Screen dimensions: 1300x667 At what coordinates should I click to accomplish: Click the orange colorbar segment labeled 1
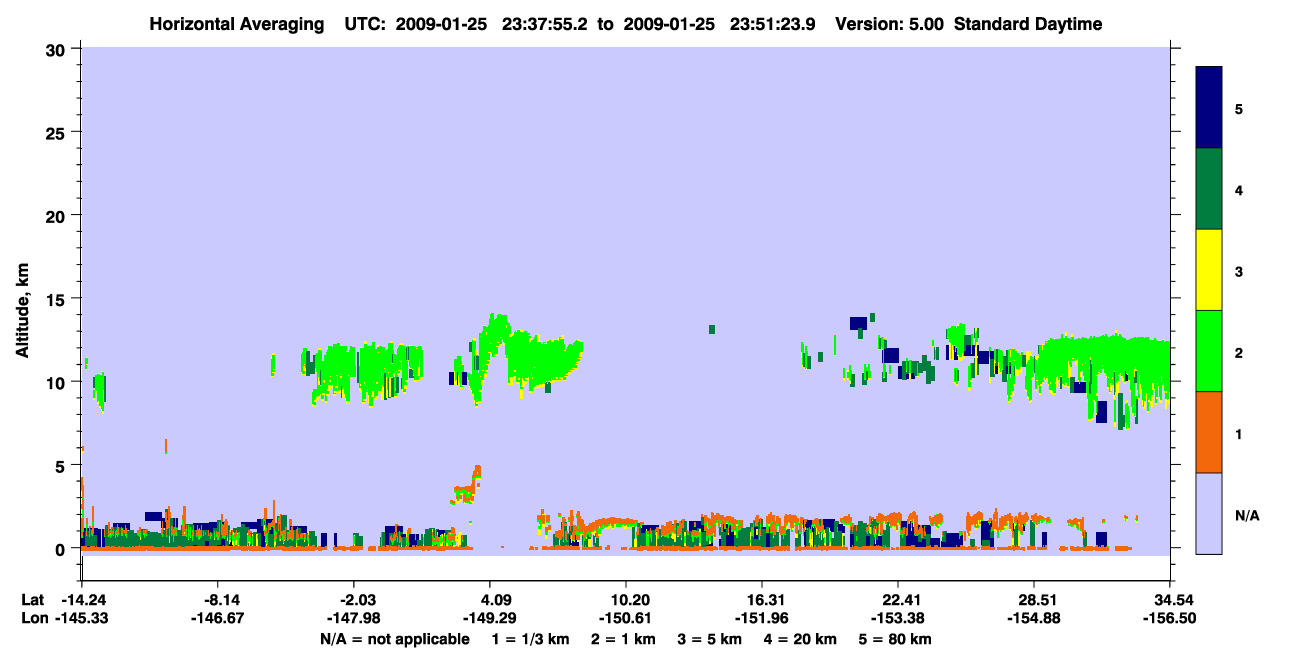point(1209,432)
